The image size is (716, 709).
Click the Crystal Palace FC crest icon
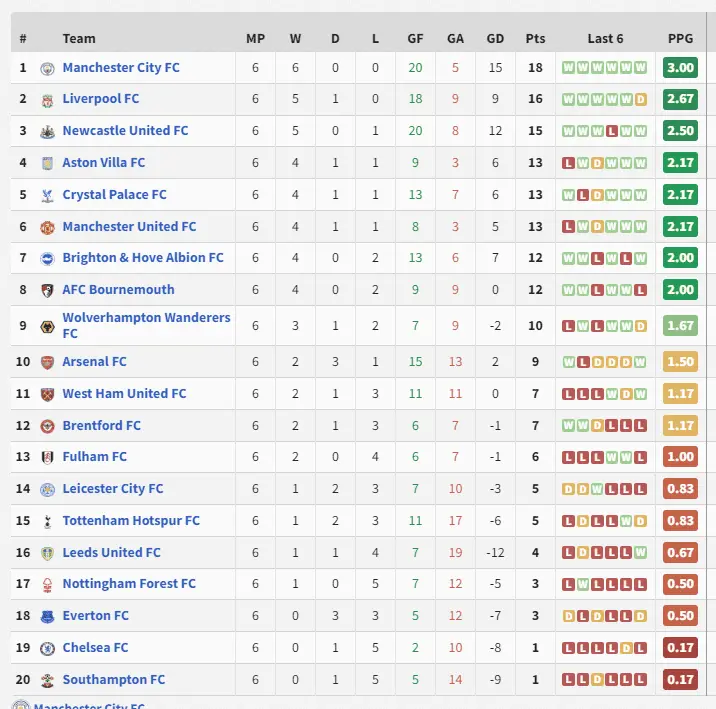click(46, 195)
